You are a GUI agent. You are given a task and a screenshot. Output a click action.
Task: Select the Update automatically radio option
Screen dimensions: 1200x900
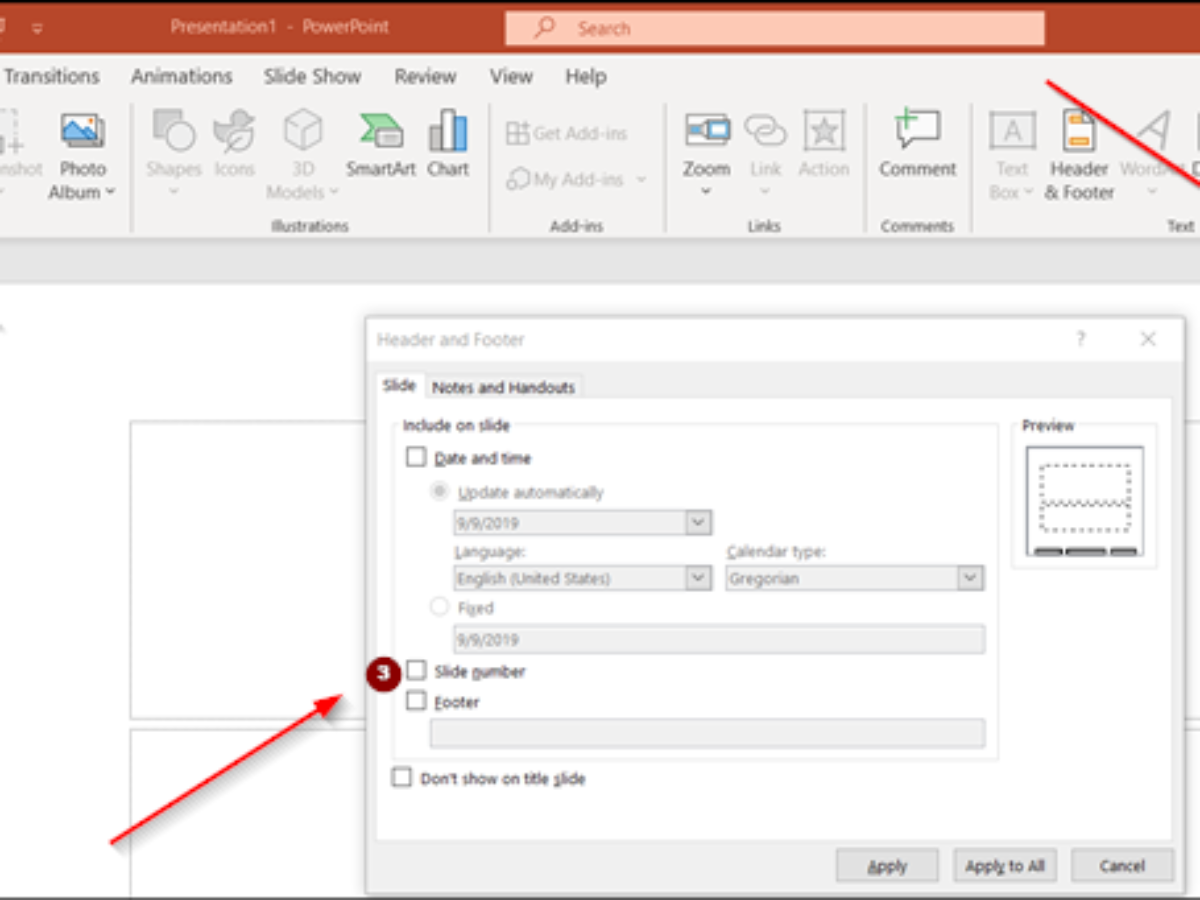click(439, 492)
